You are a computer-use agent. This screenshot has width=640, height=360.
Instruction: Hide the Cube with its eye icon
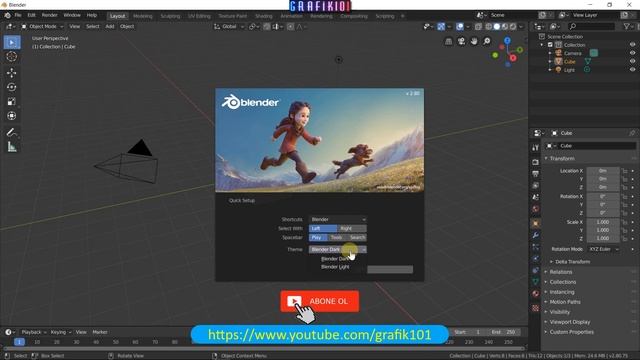632,61
